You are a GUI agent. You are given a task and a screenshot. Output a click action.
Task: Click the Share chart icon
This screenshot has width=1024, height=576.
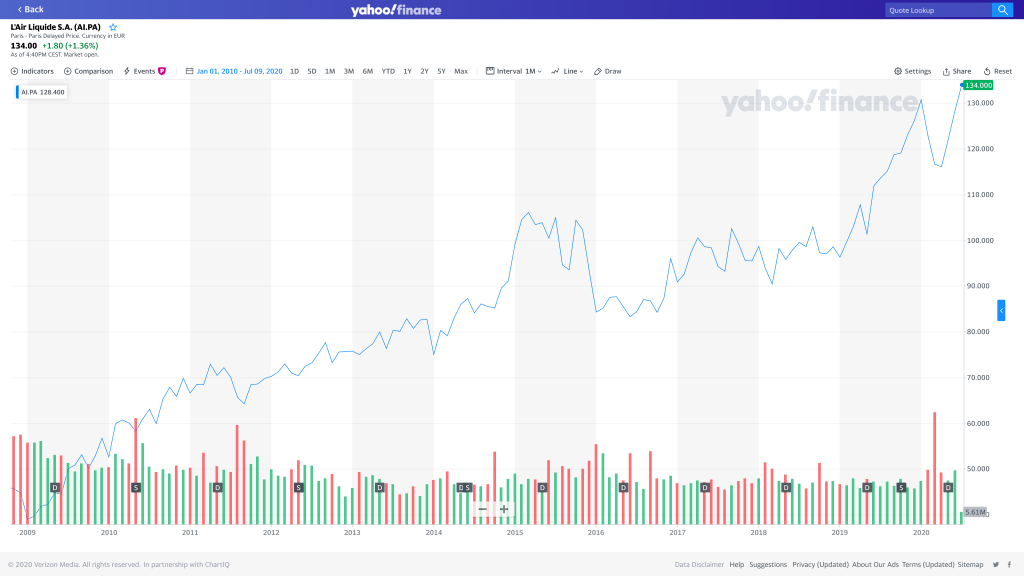pos(956,71)
